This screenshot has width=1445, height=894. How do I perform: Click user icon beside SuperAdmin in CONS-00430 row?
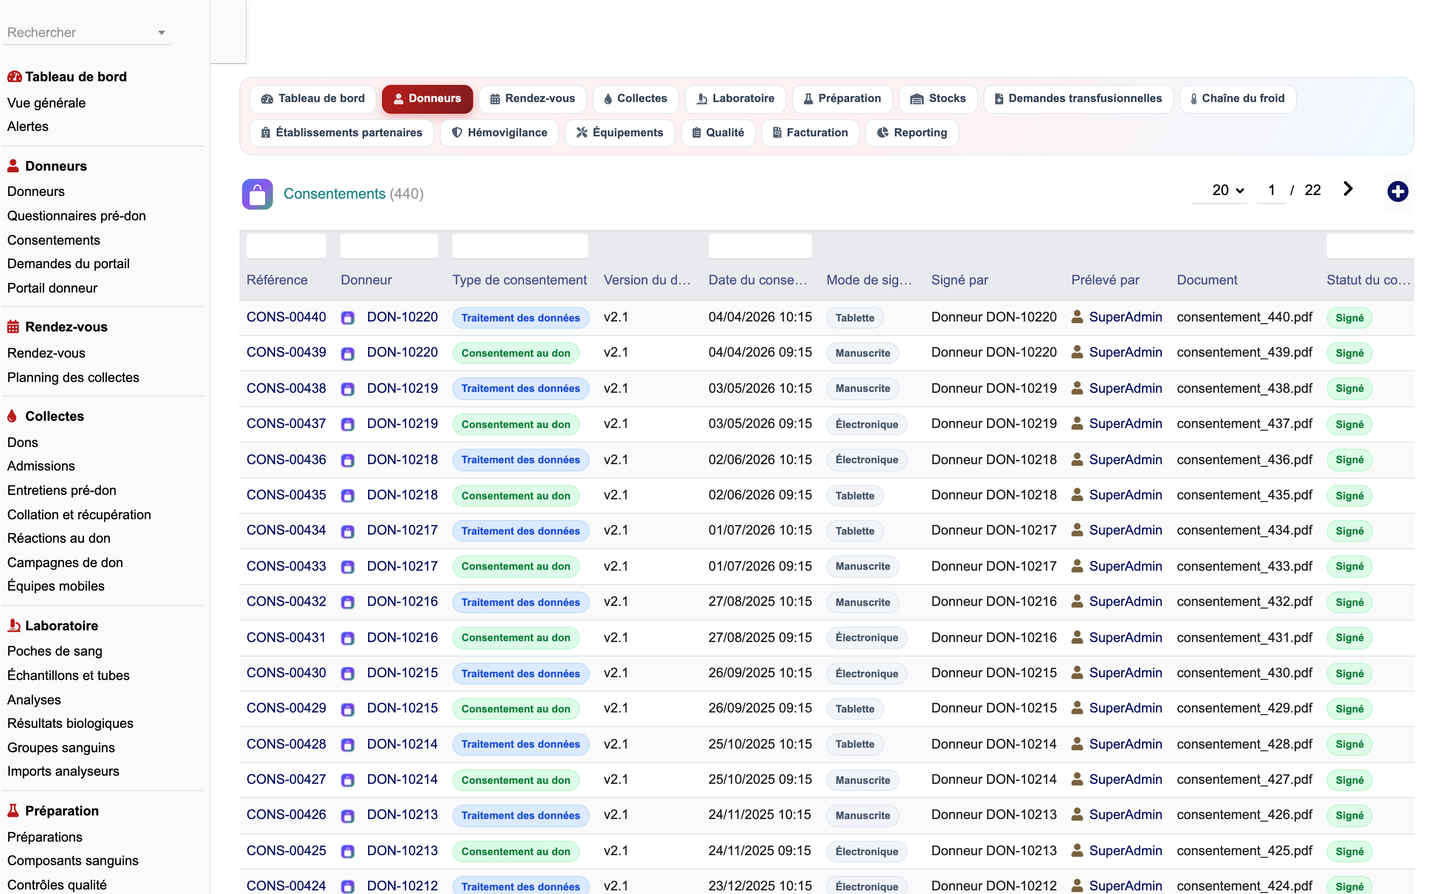(1077, 673)
